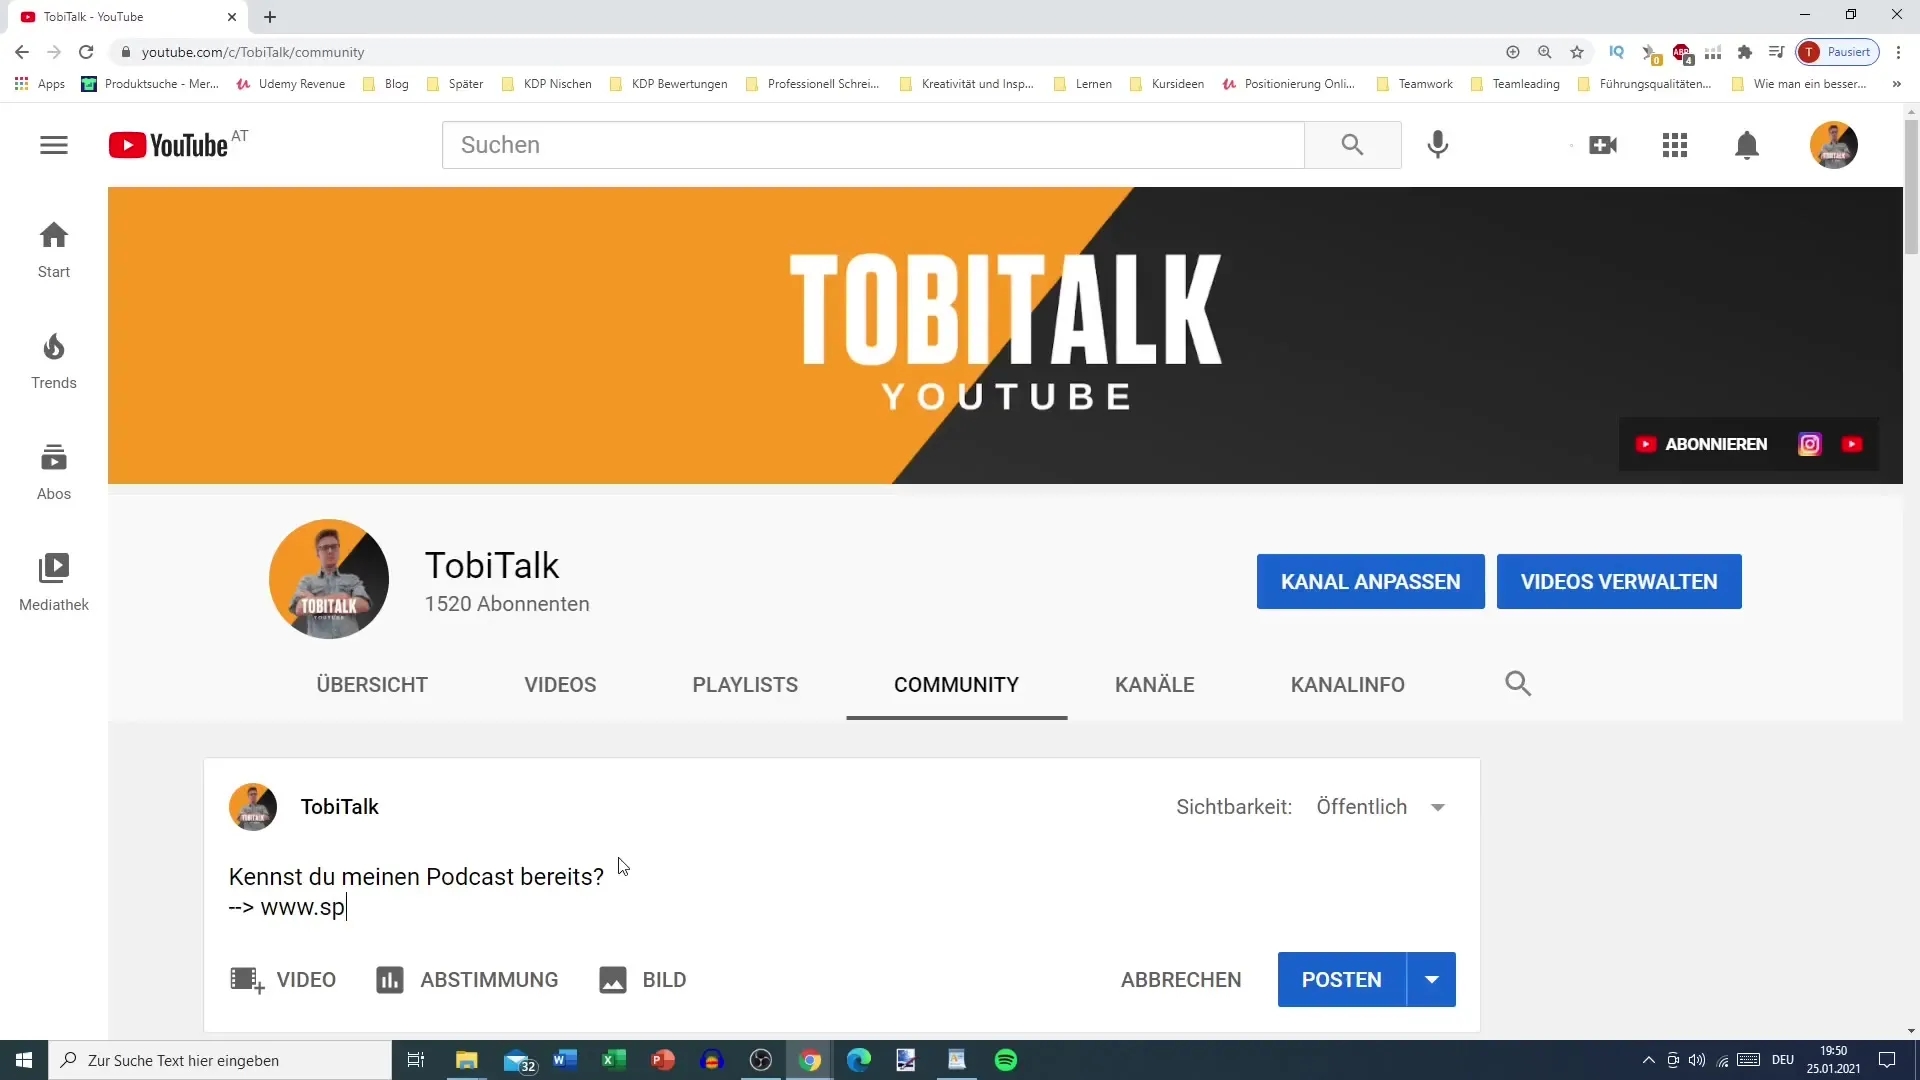Switch to ÜBERSICHT tab
The height and width of the screenshot is (1080, 1920).
click(372, 685)
